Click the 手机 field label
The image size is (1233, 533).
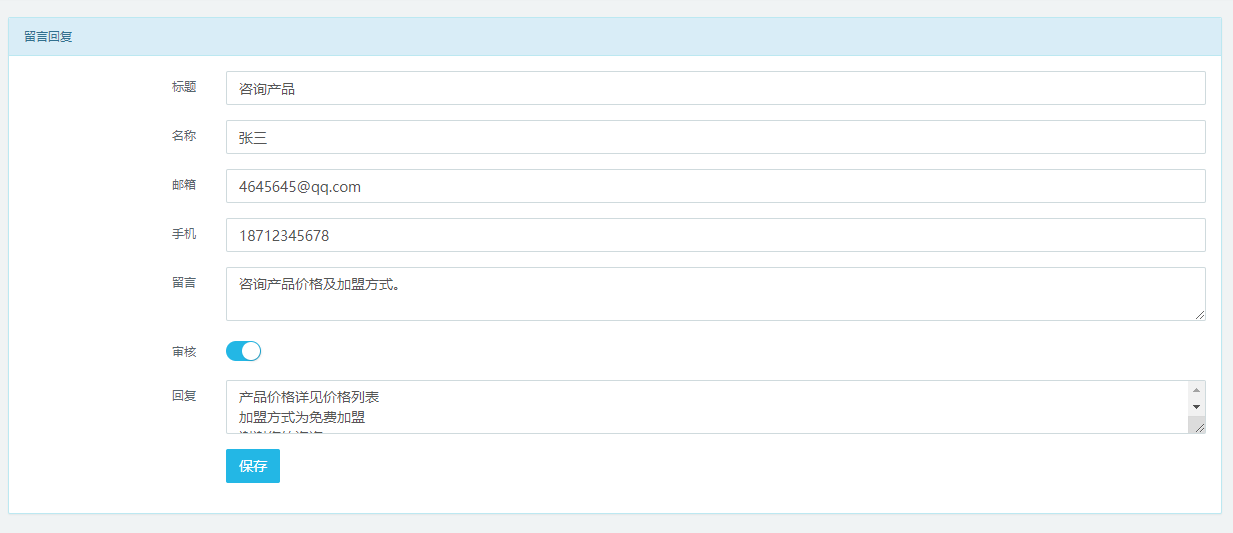184,234
